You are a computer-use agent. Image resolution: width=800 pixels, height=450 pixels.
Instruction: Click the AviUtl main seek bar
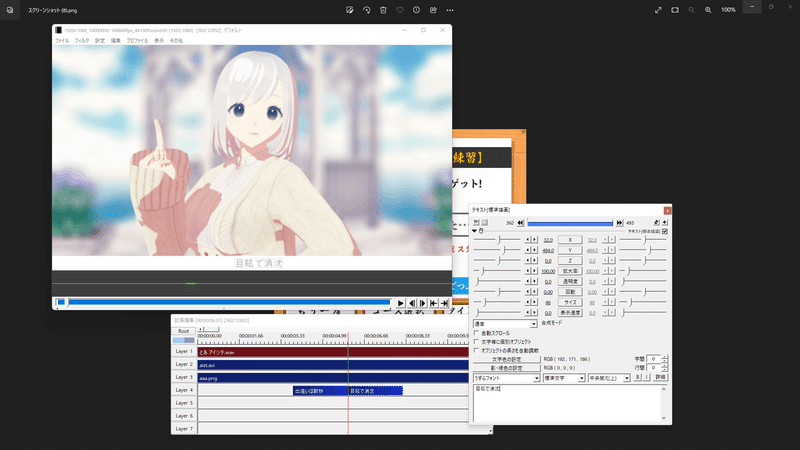click(x=223, y=303)
